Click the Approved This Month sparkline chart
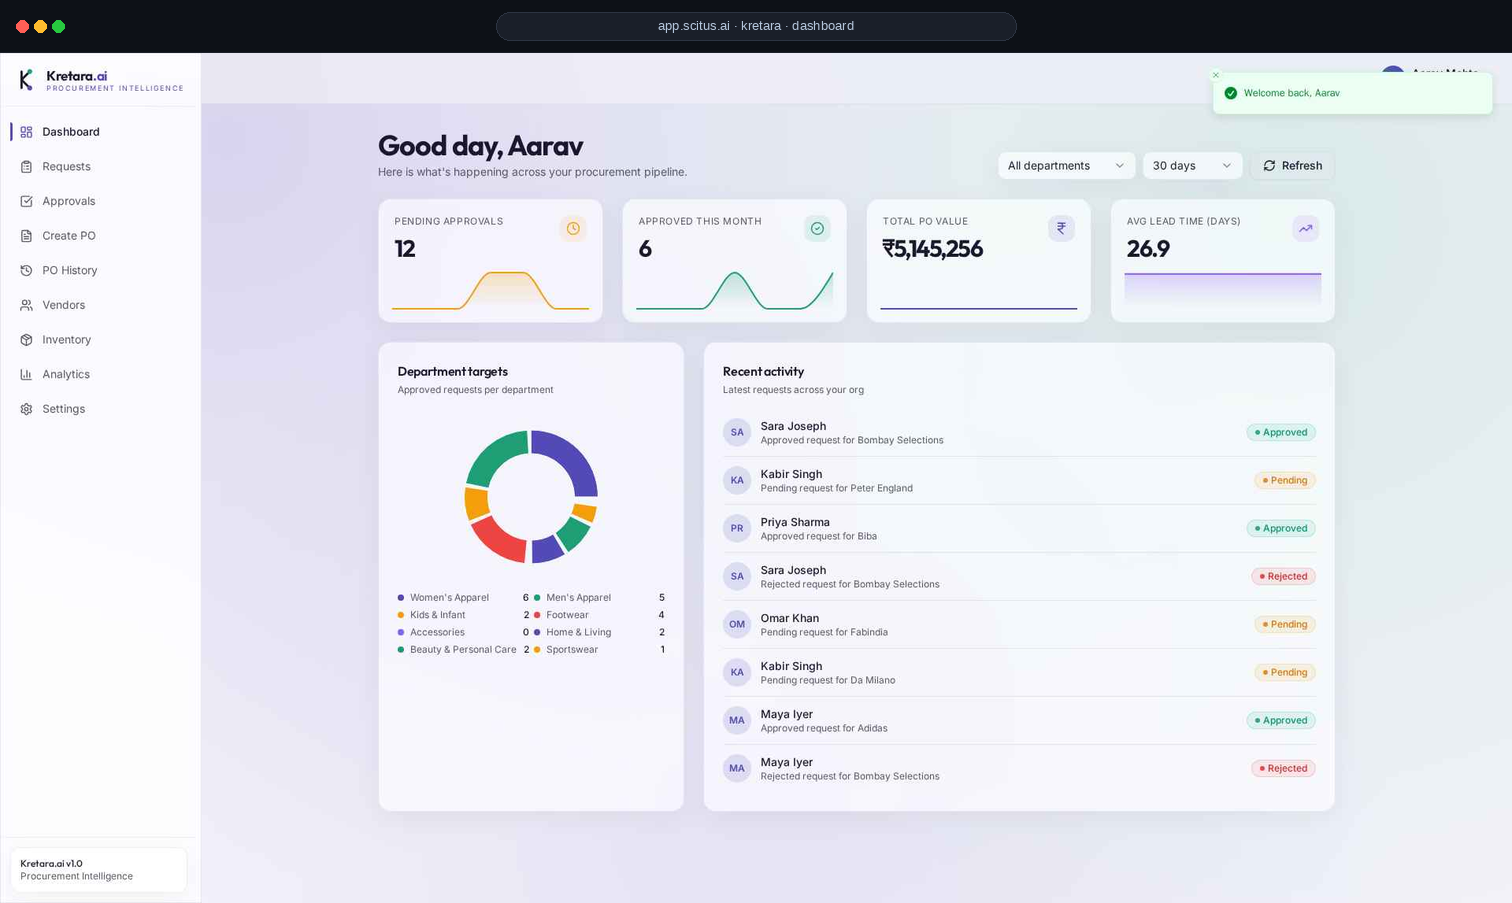The image size is (1512, 903). click(734, 290)
